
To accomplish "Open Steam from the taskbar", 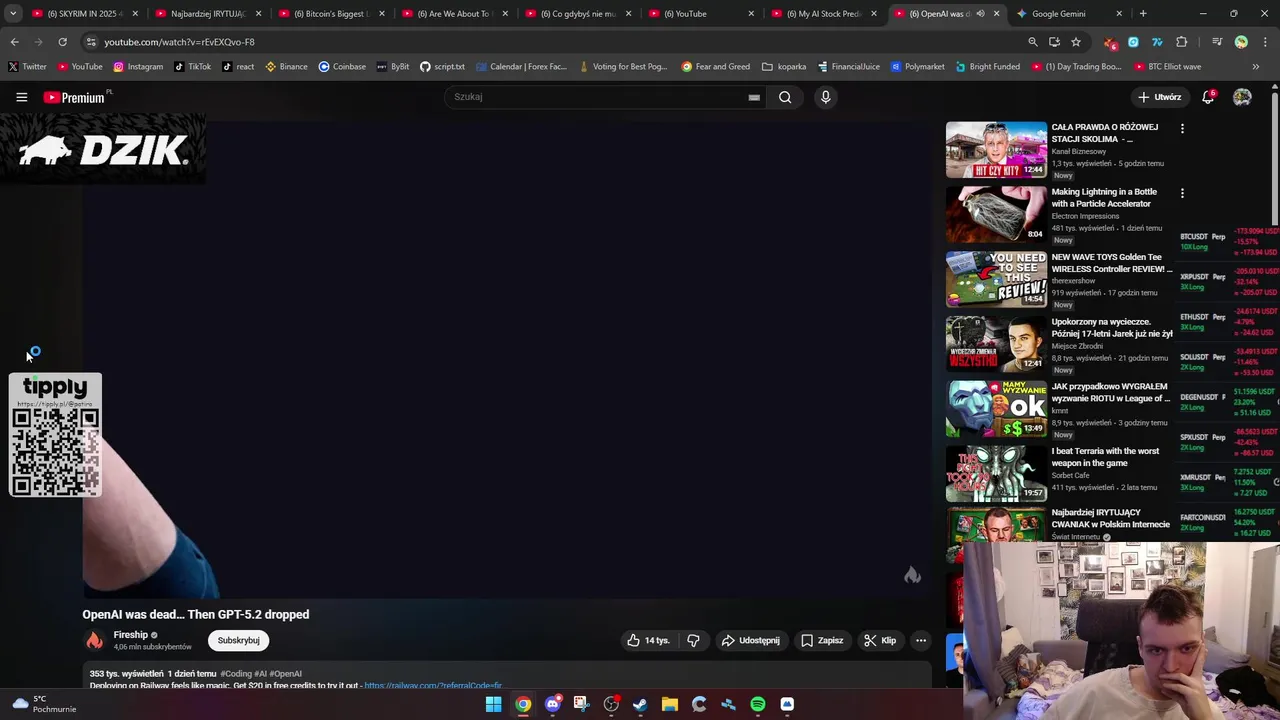I will pyautogui.click(x=640, y=704).
